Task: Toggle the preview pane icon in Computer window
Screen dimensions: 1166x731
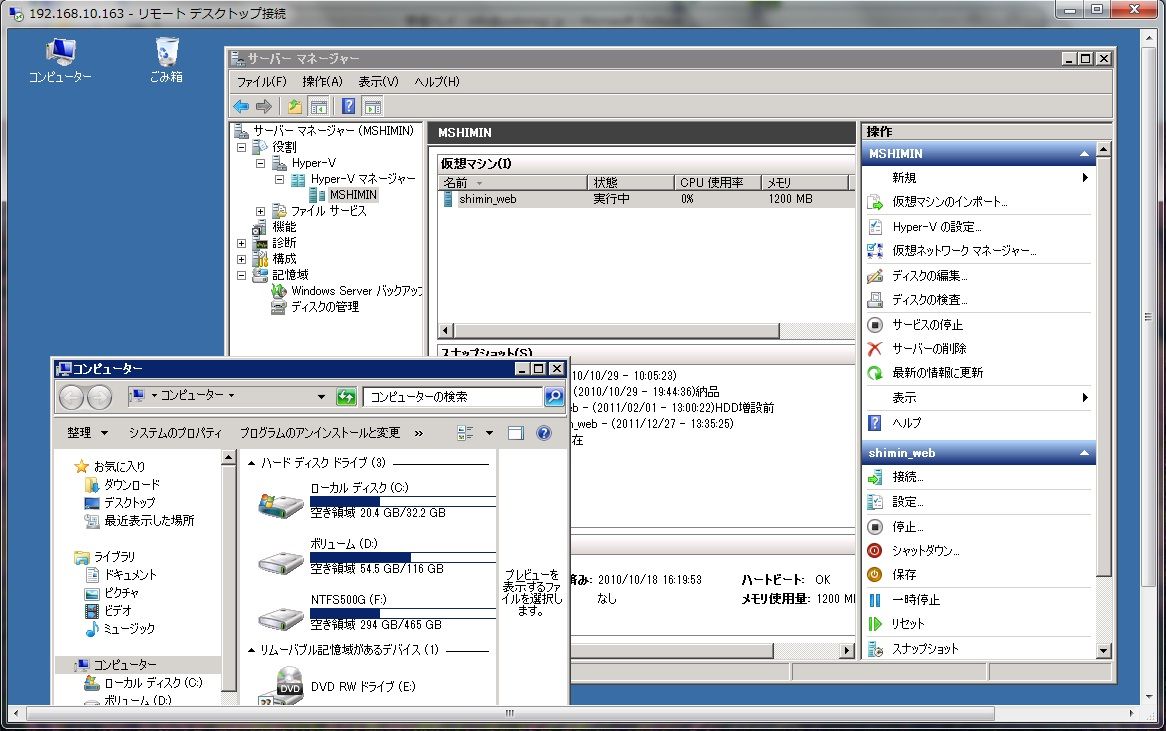Action: coord(515,433)
